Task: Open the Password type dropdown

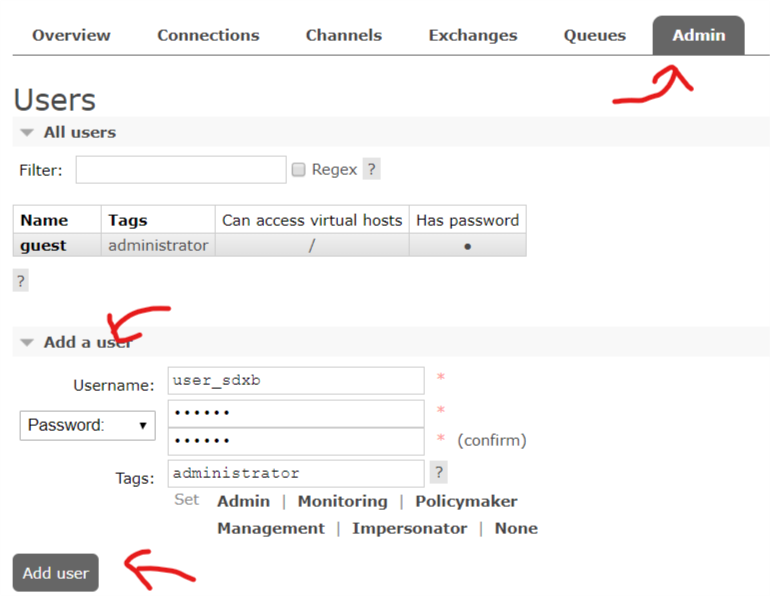Action: click(87, 425)
